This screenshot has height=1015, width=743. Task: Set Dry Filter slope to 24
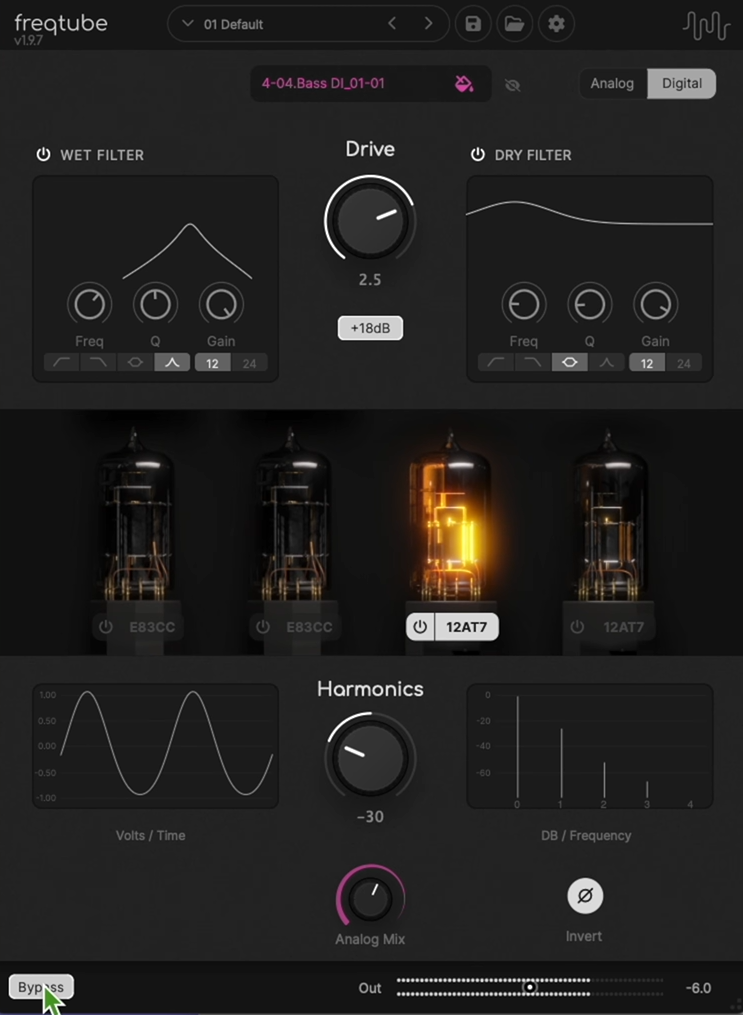point(683,363)
